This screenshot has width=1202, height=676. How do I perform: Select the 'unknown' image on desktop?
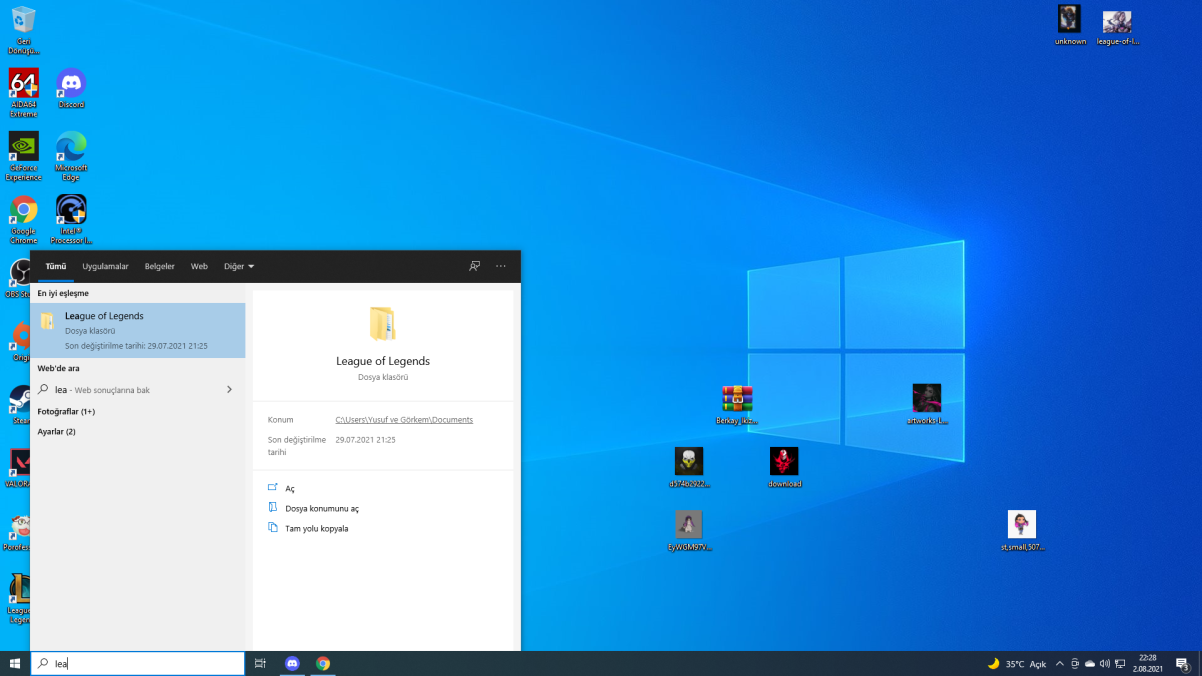click(x=1070, y=25)
